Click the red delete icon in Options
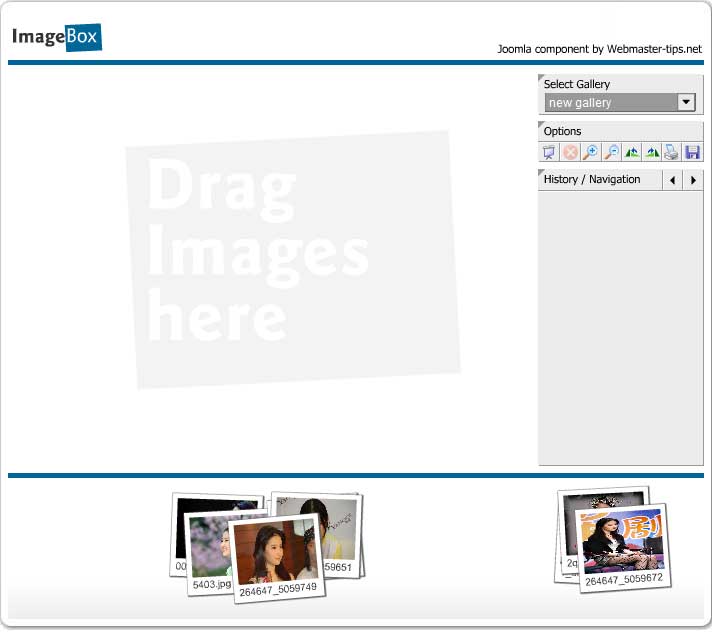 (x=570, y=153)
